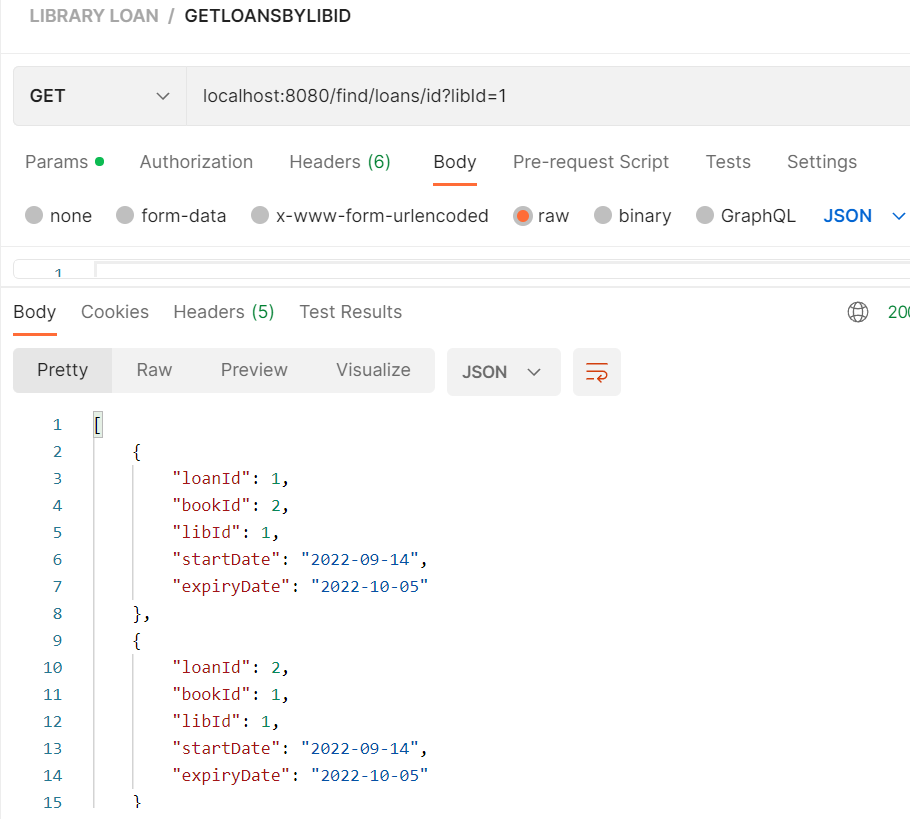910x819 pixels.
Task: Open the Cookies response tab
Action: 115,312
